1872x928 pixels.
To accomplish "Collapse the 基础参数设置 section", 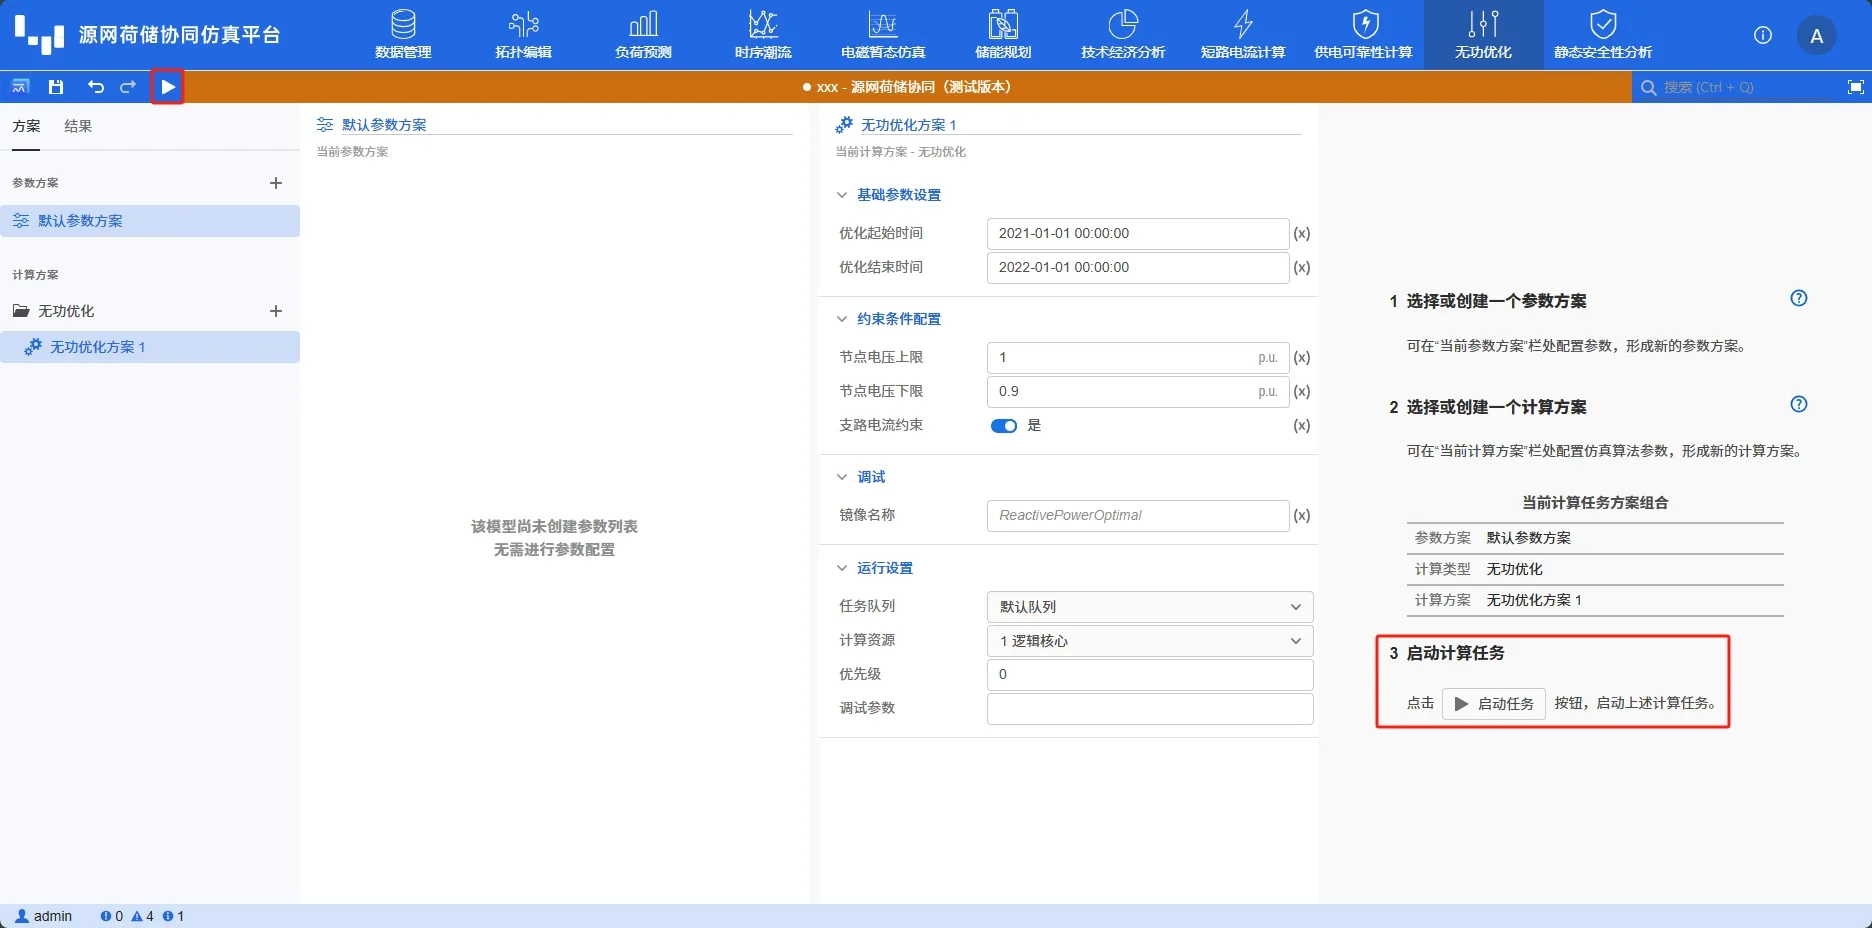I will [842, 195].
